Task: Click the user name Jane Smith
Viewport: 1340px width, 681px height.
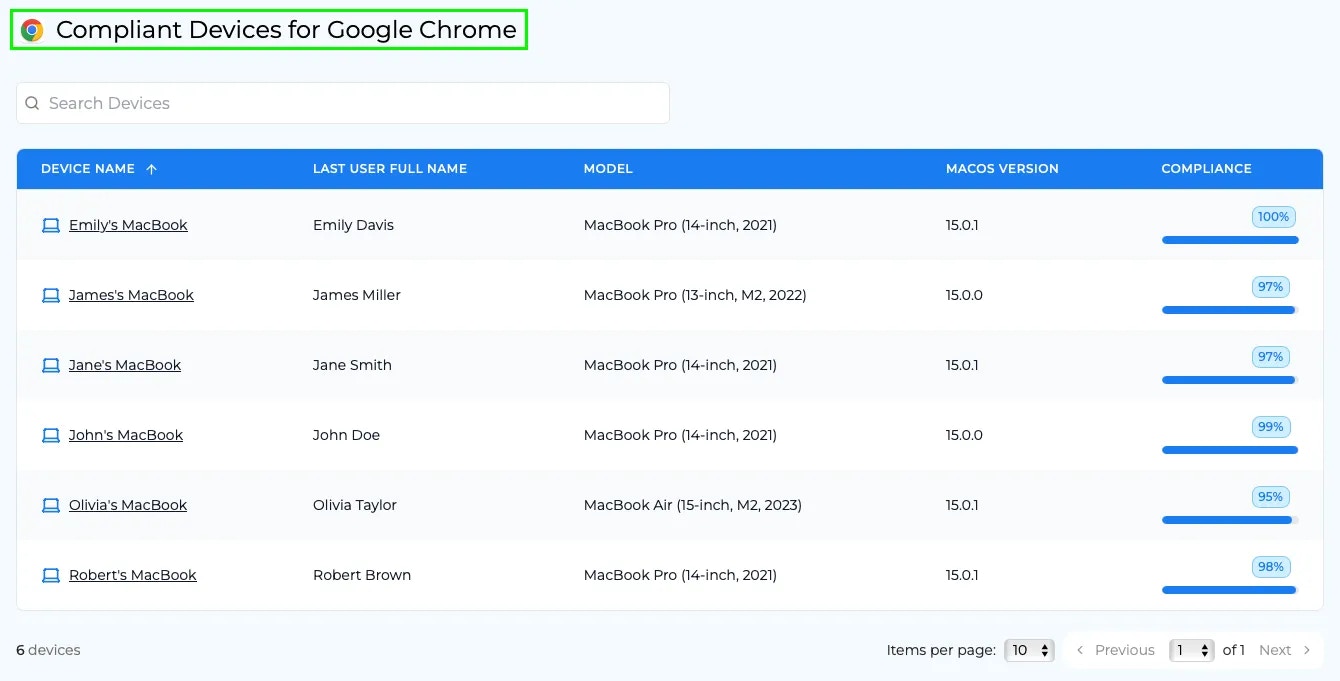Action: 352,365
